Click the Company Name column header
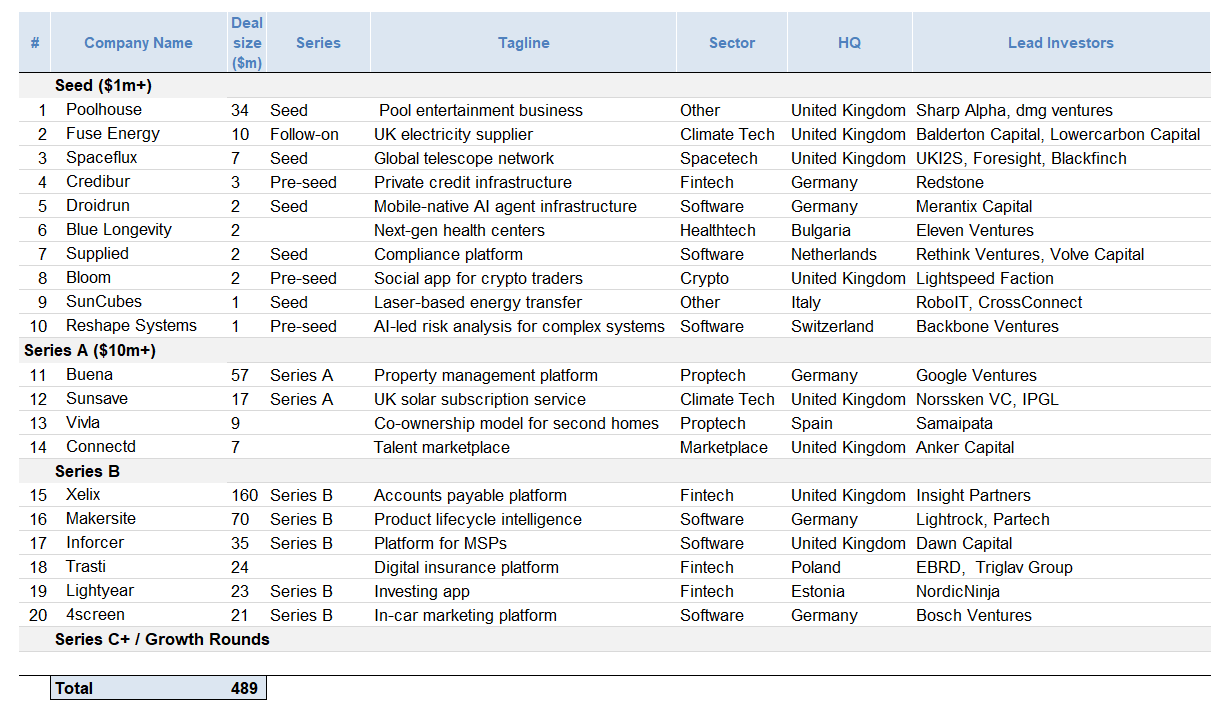The height and width of the screenshot is (717, 1231). click(x=138, y=43)
